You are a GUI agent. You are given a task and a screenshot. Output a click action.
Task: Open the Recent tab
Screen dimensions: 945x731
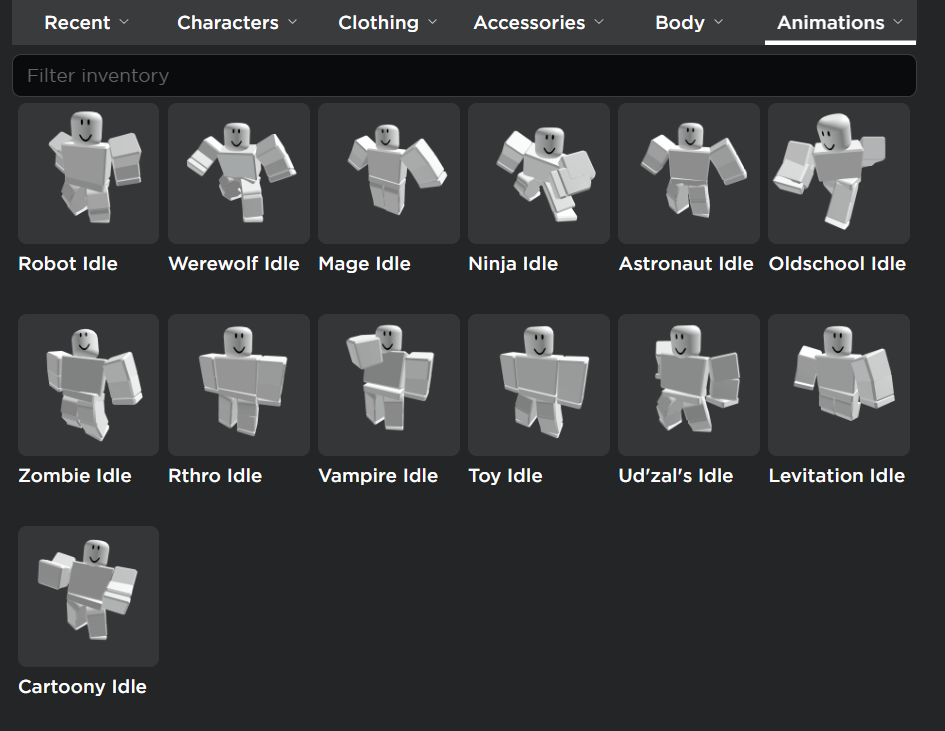click(87, 22)
